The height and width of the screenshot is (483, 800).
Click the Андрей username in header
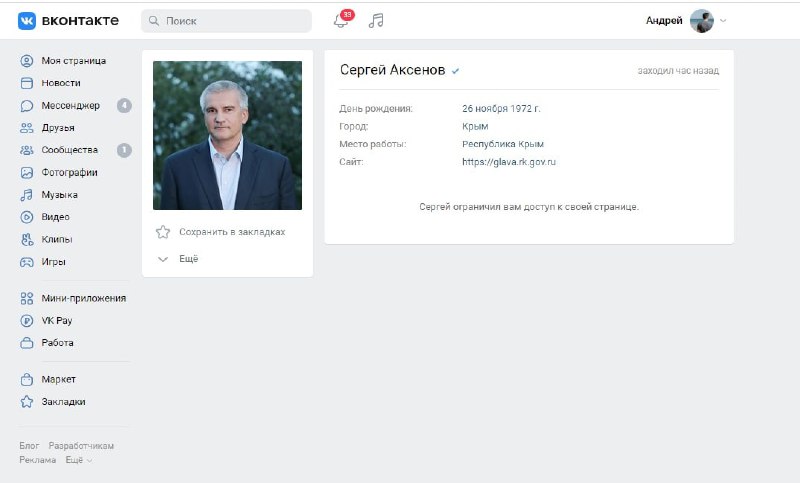[664, 21]
